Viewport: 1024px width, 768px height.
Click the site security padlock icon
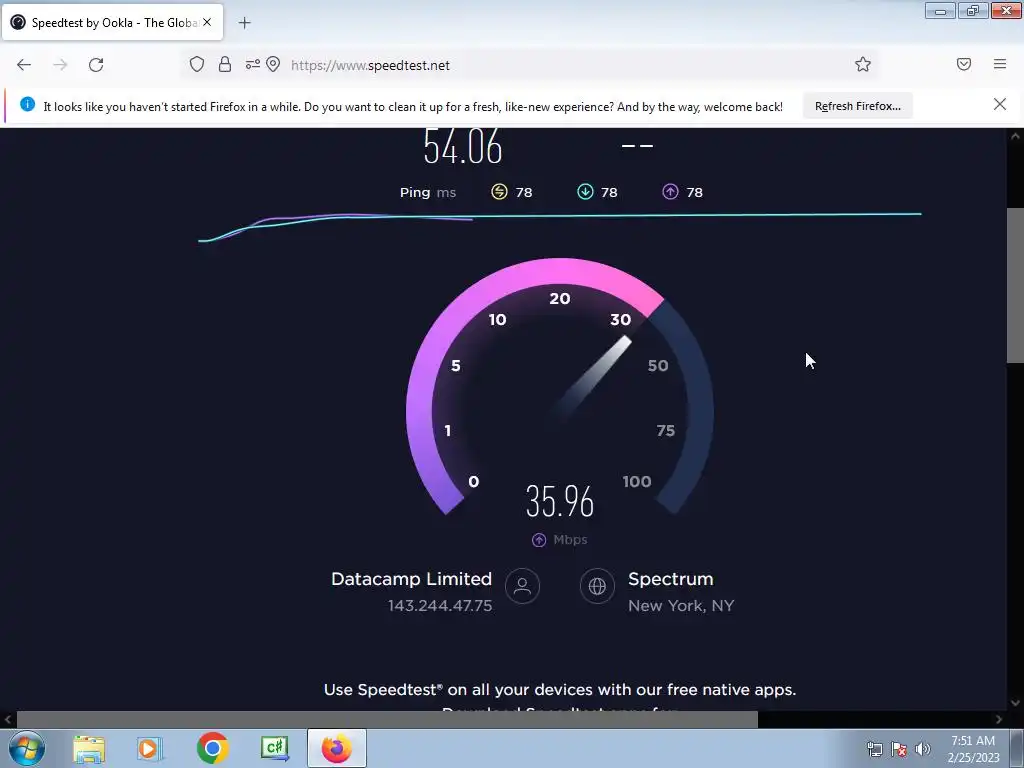pos(225,64)
